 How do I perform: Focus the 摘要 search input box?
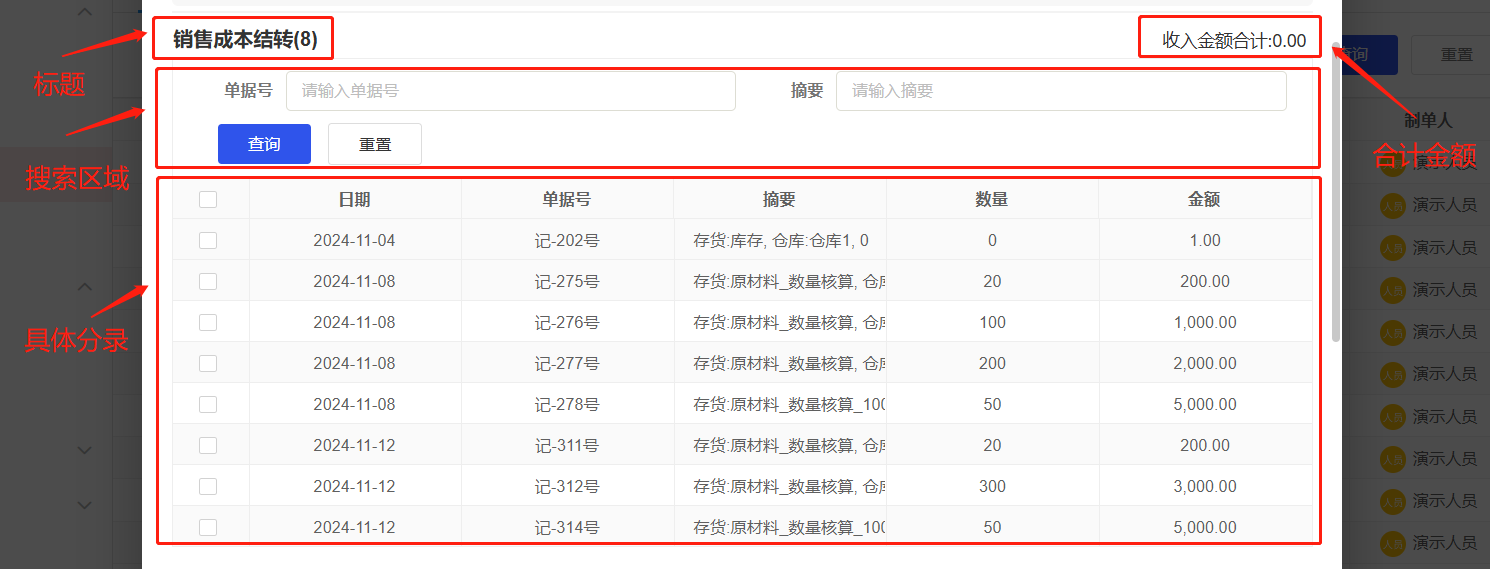pyautogui.click(x=1060, y=91)
